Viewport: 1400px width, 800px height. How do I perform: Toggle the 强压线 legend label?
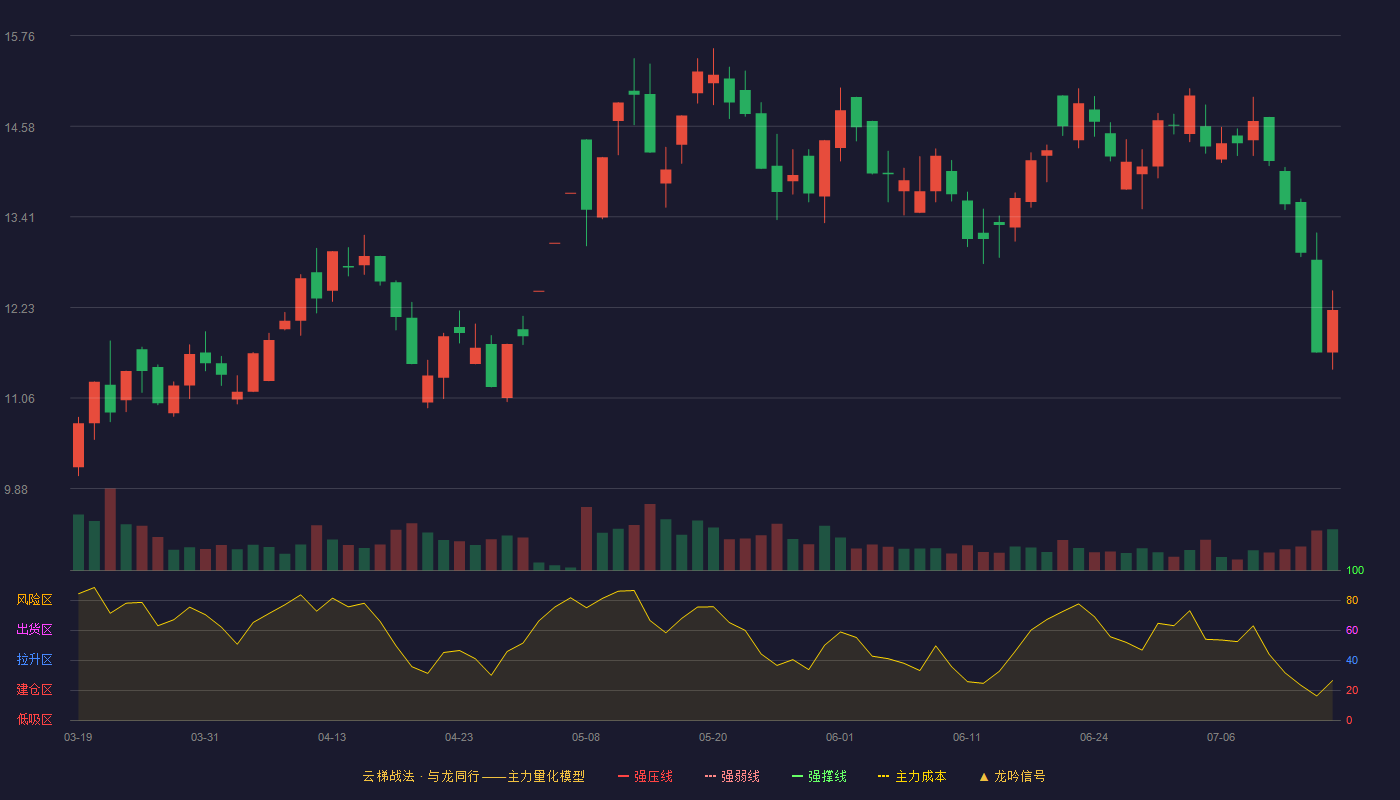click(653, 776)
